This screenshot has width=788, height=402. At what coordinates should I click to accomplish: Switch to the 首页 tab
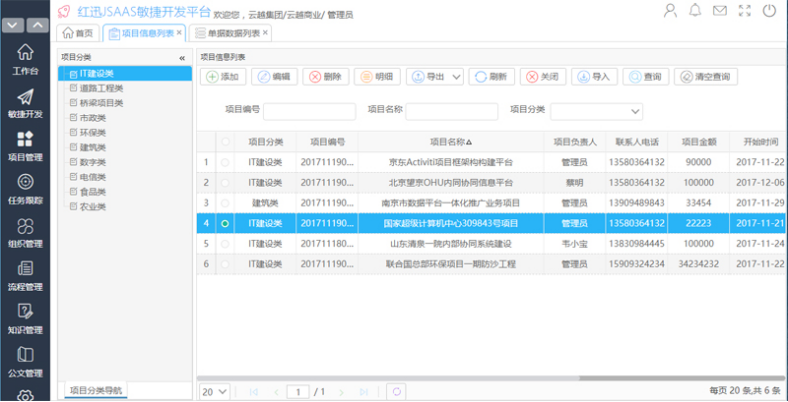(78, 33)
